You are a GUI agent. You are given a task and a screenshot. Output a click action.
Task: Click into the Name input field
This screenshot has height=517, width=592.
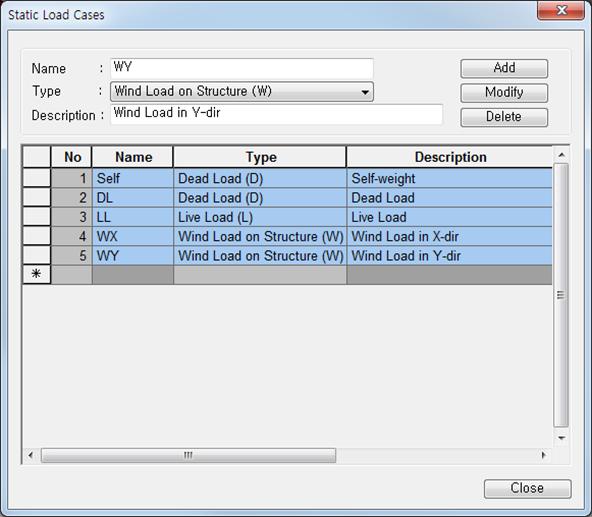coord(242,68)
